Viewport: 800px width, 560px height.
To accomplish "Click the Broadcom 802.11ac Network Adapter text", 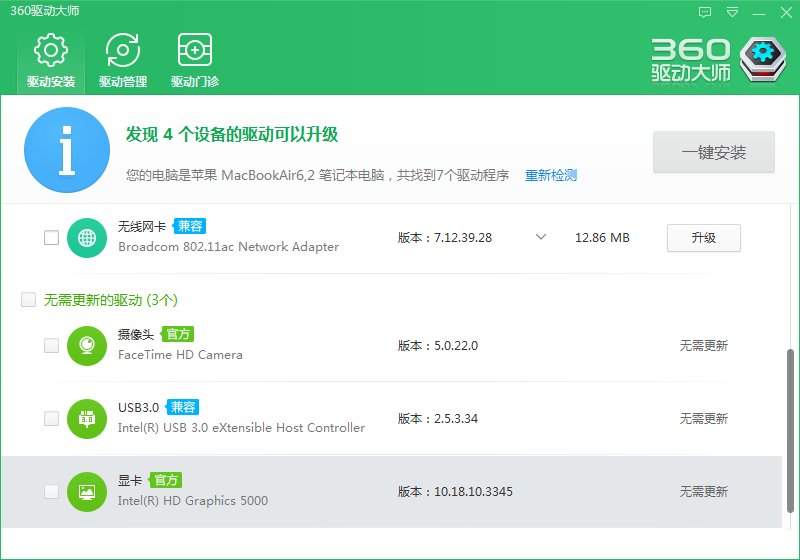I will pos(229,247).
